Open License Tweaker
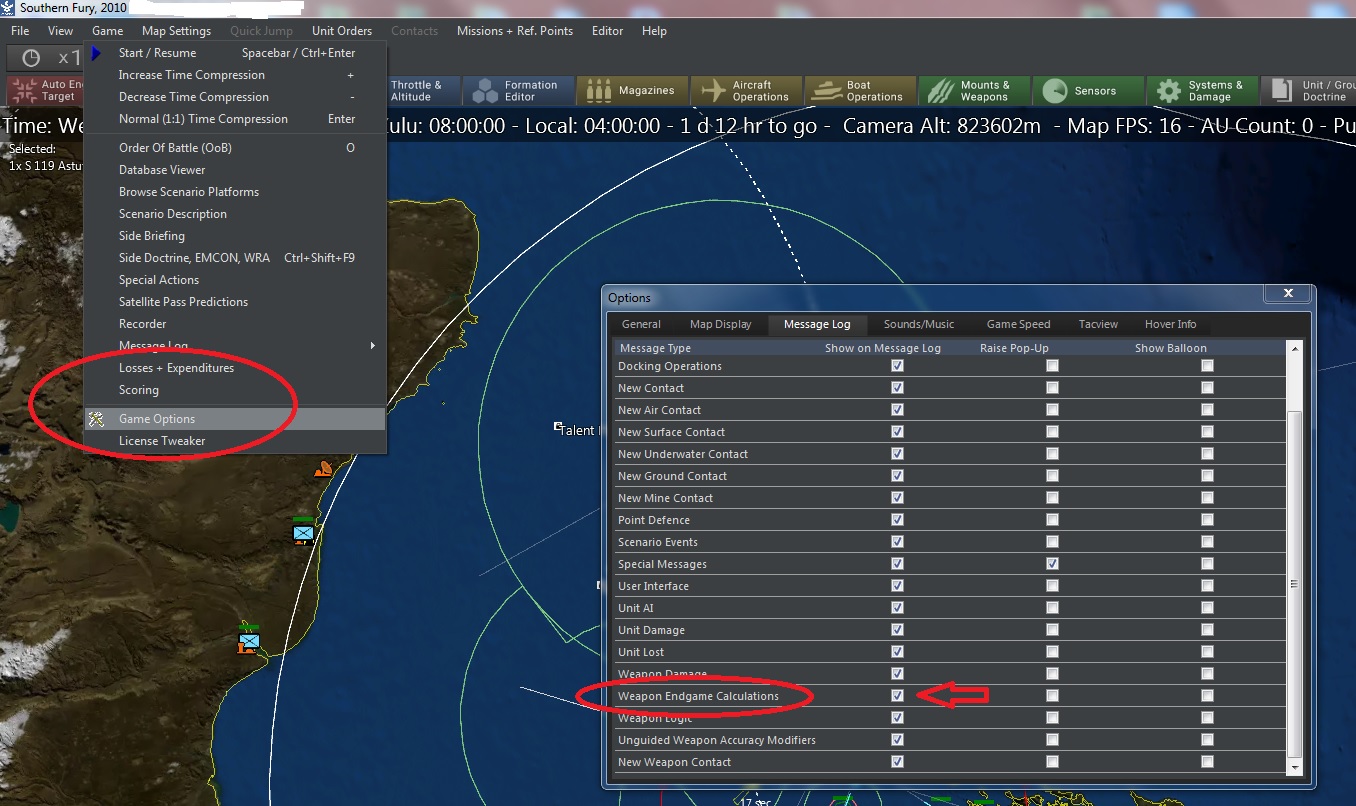Screen dimensions: 1356x806 click(235, 441)
